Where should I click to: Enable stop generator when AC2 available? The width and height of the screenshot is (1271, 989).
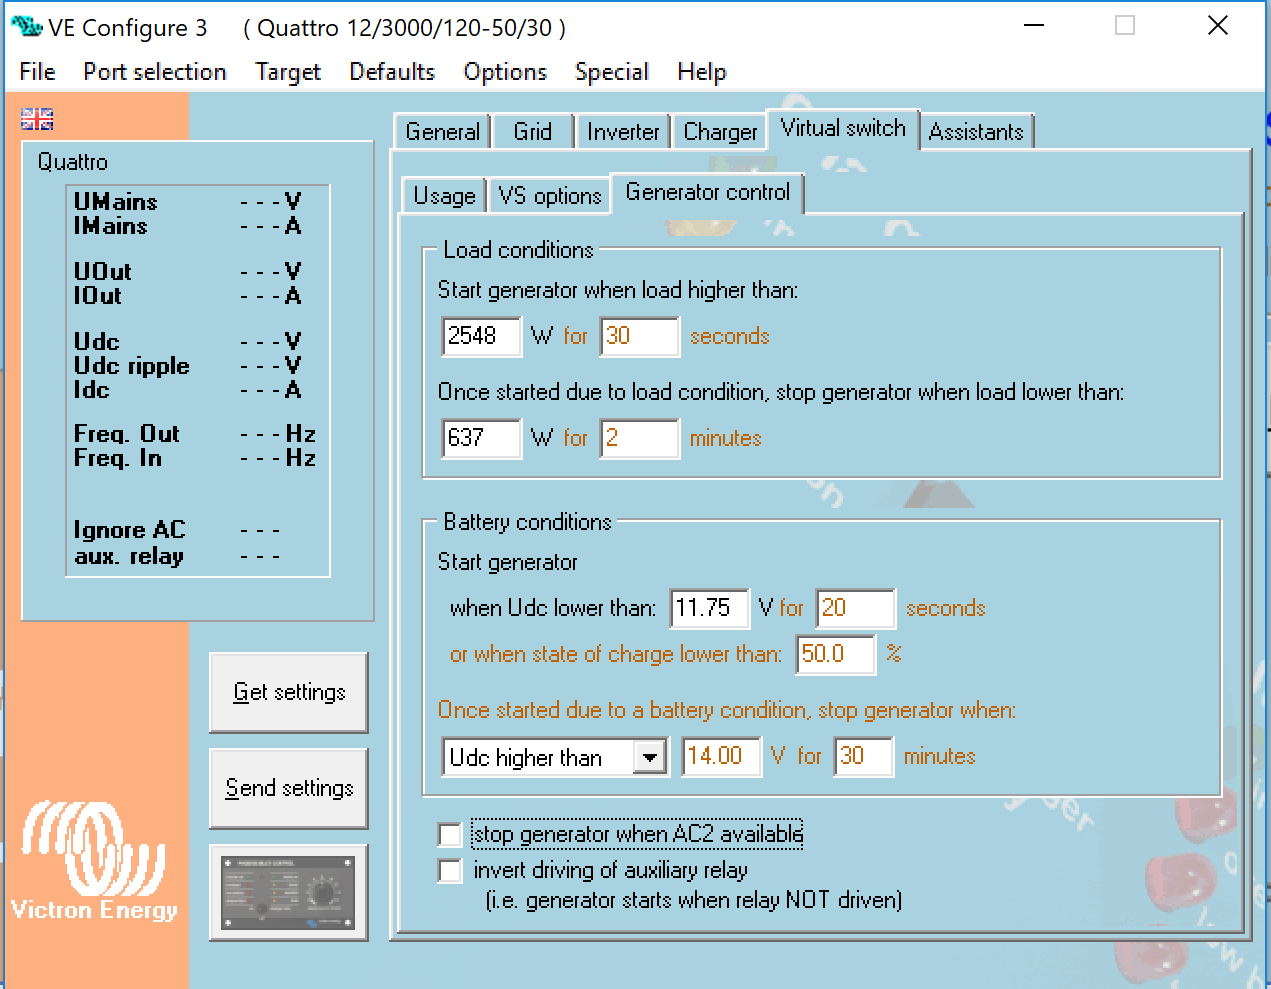(x=450, y=834)
